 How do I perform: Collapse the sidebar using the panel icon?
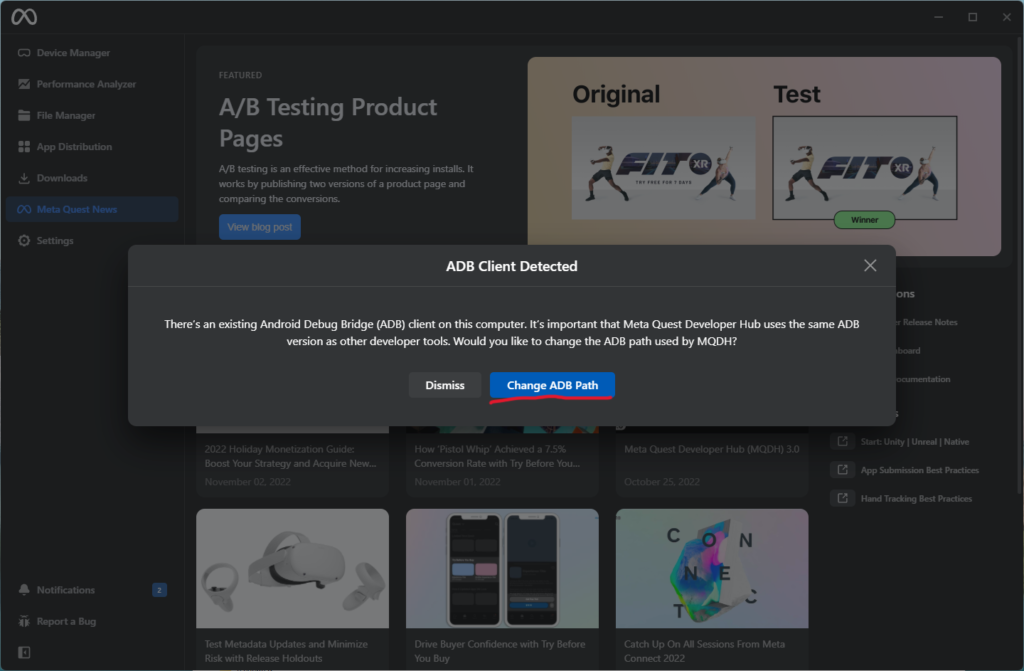click(24, 652)
